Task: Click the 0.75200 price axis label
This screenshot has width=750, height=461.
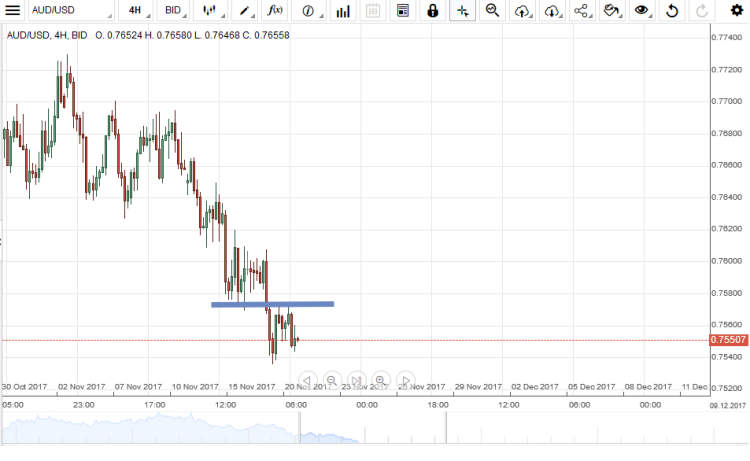Action: click(727, 388)
